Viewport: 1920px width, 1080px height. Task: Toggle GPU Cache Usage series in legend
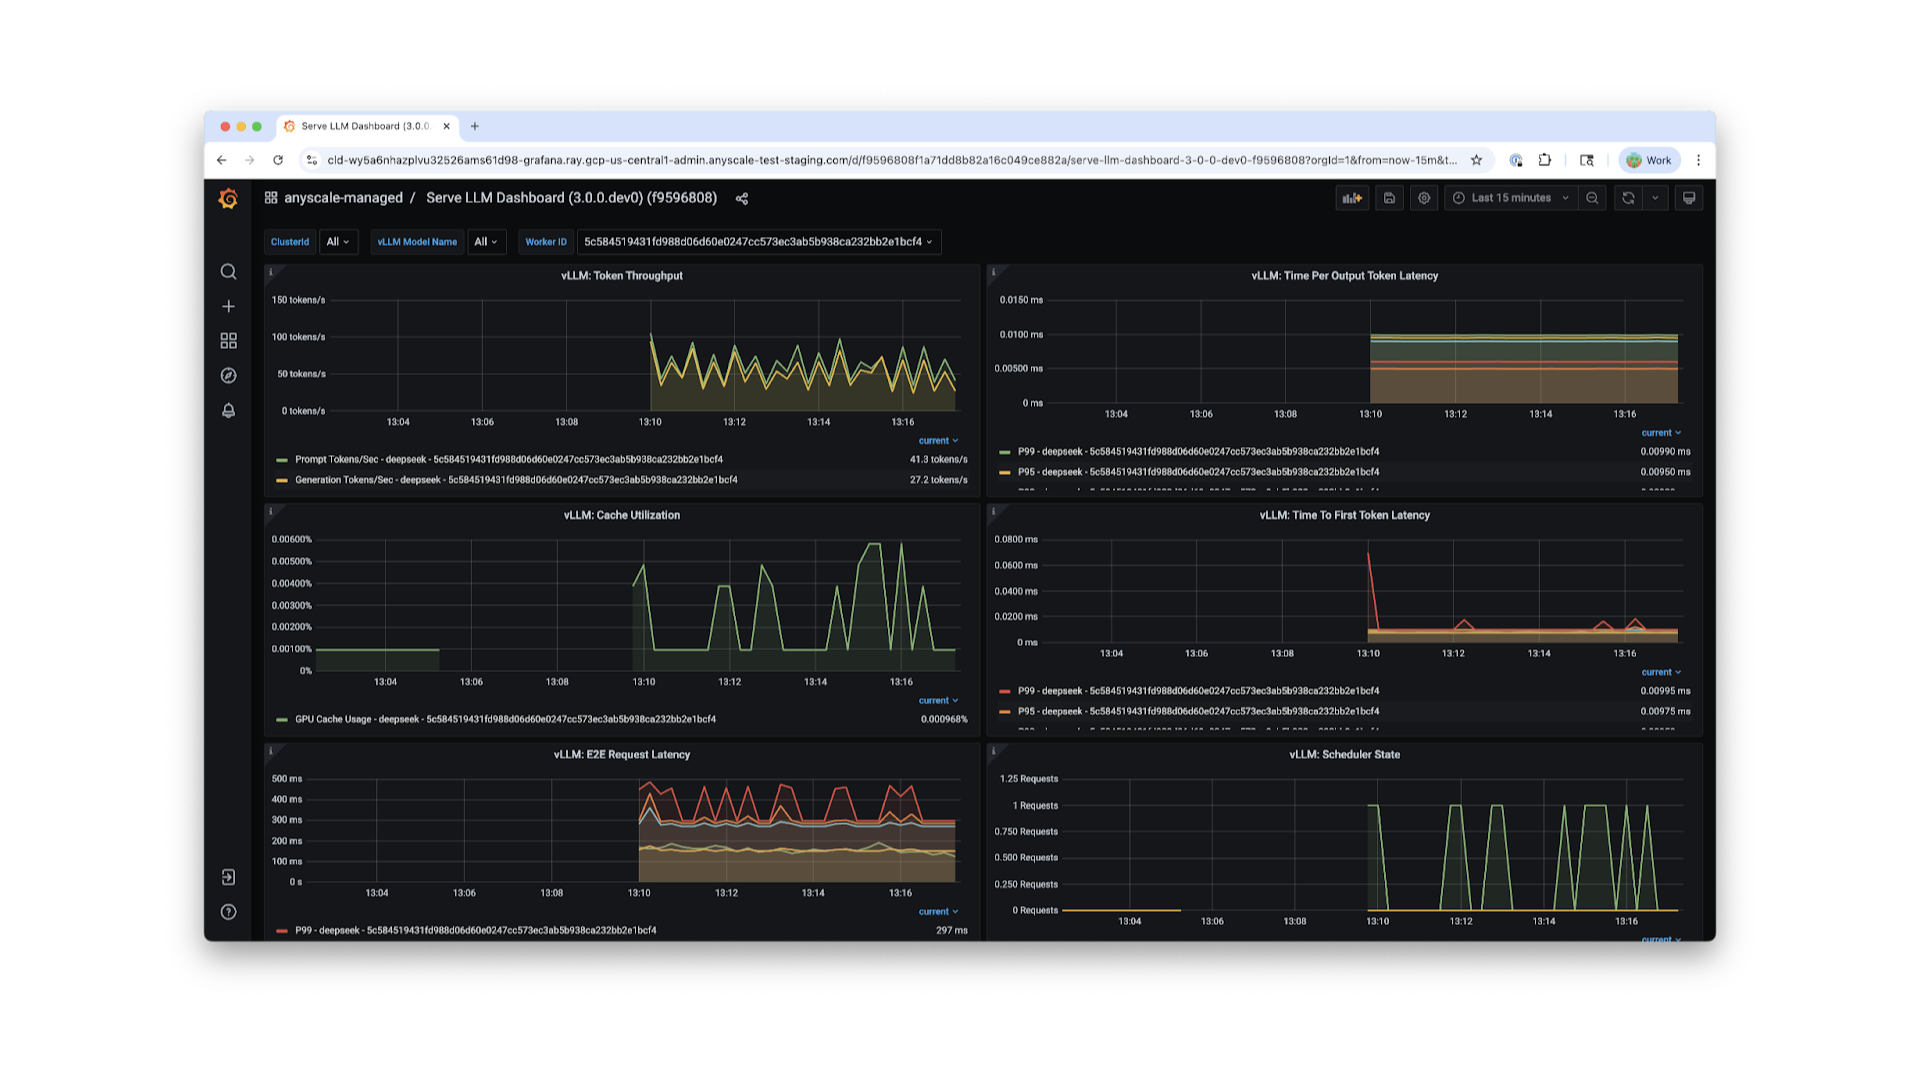[x=505, y=719]
